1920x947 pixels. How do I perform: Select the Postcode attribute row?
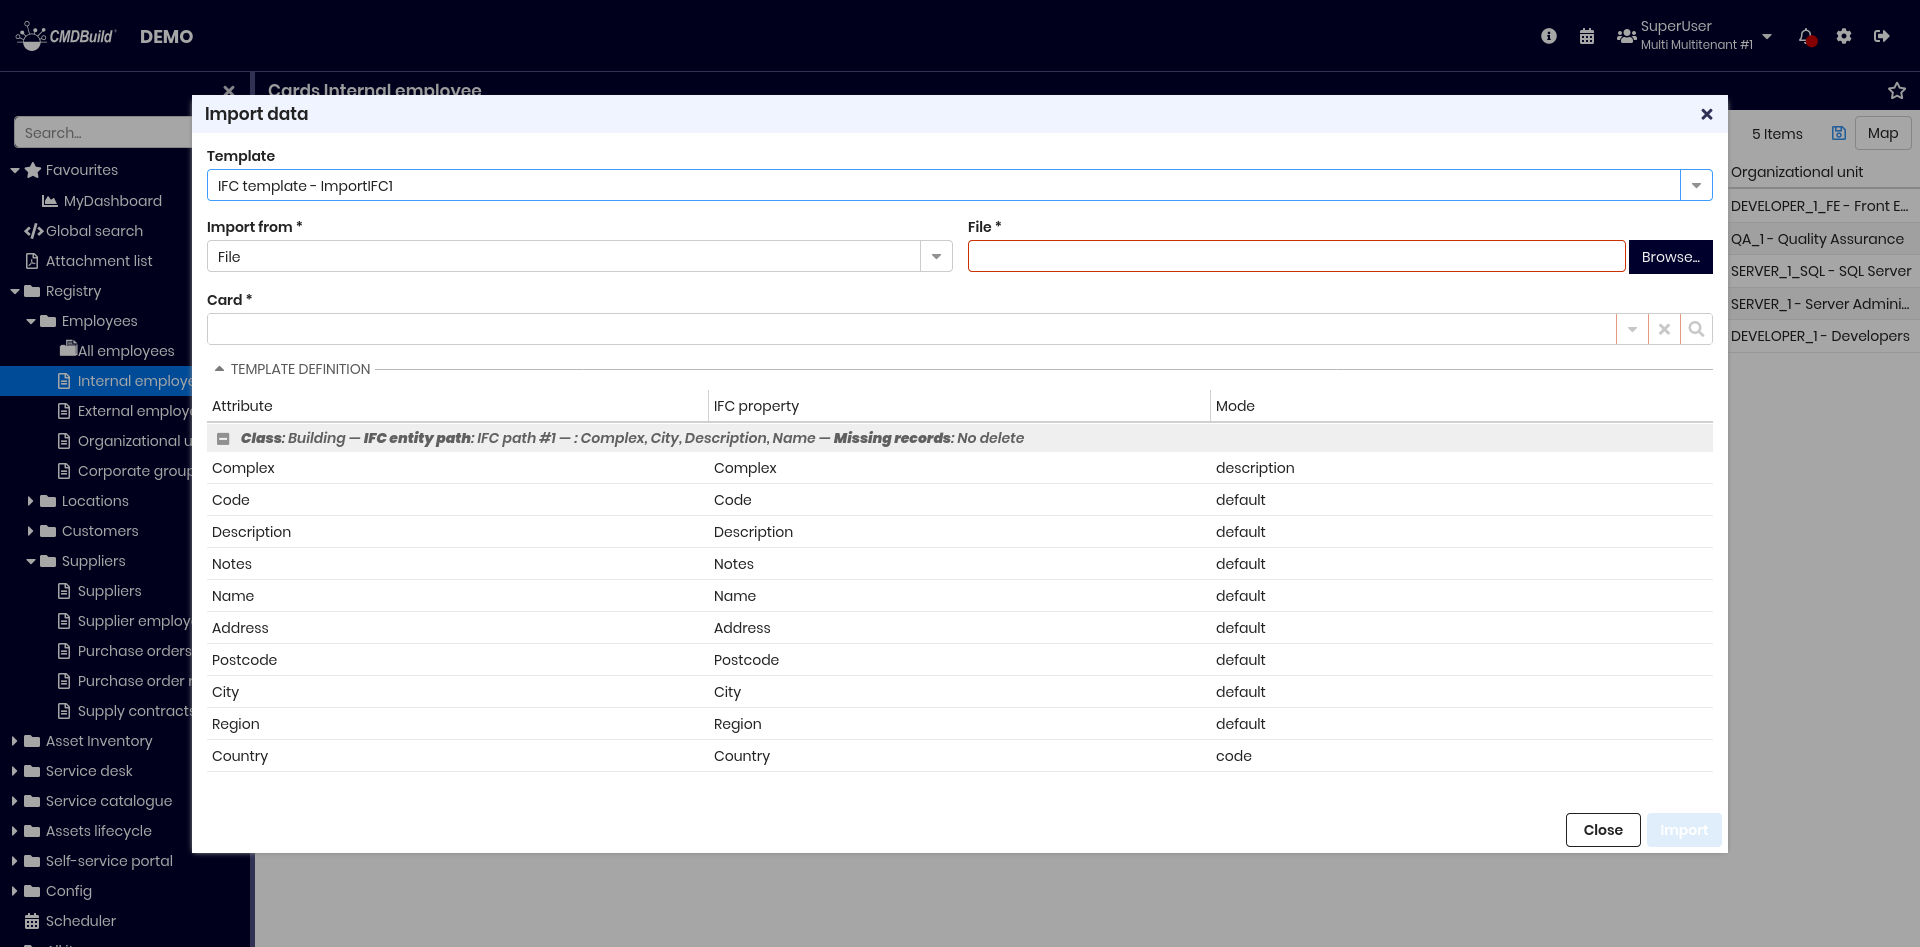(960, 660)
